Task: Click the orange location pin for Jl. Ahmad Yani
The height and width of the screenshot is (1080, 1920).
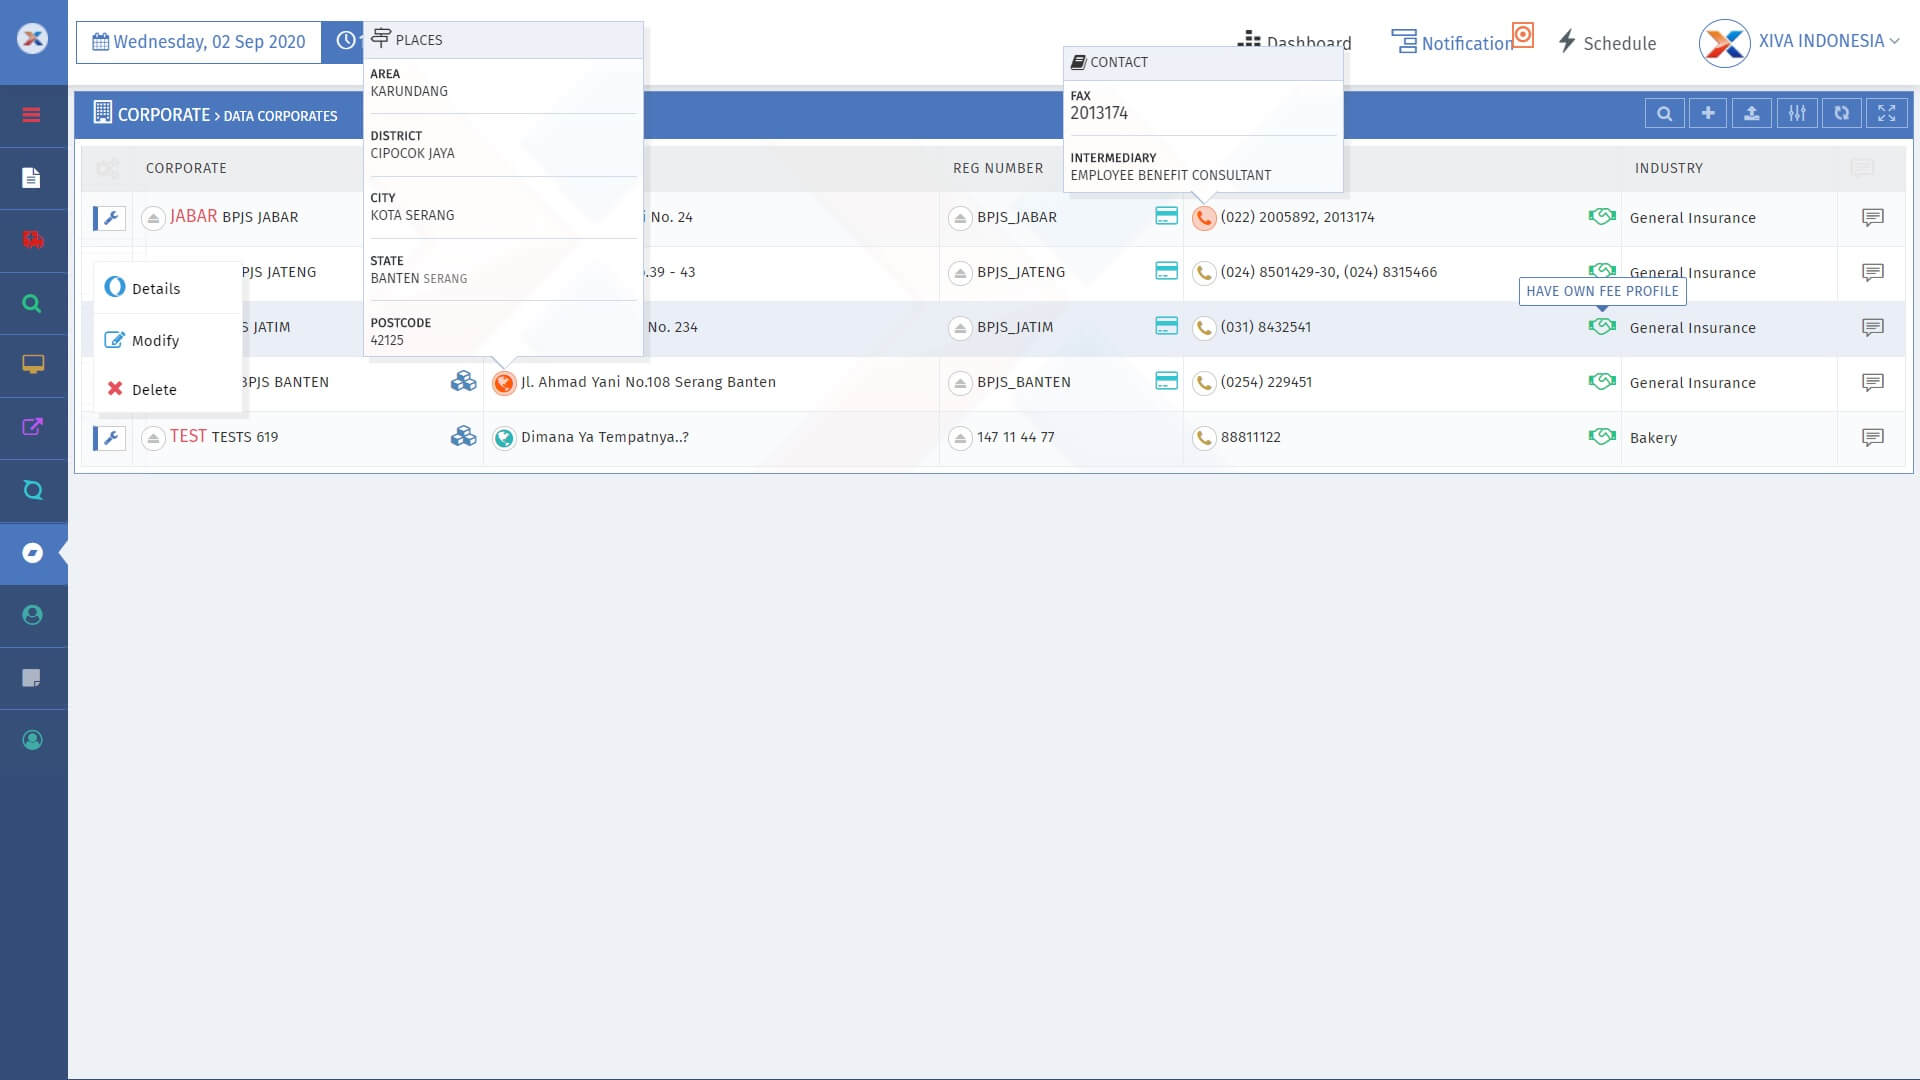Action: [x=504, y=382]
